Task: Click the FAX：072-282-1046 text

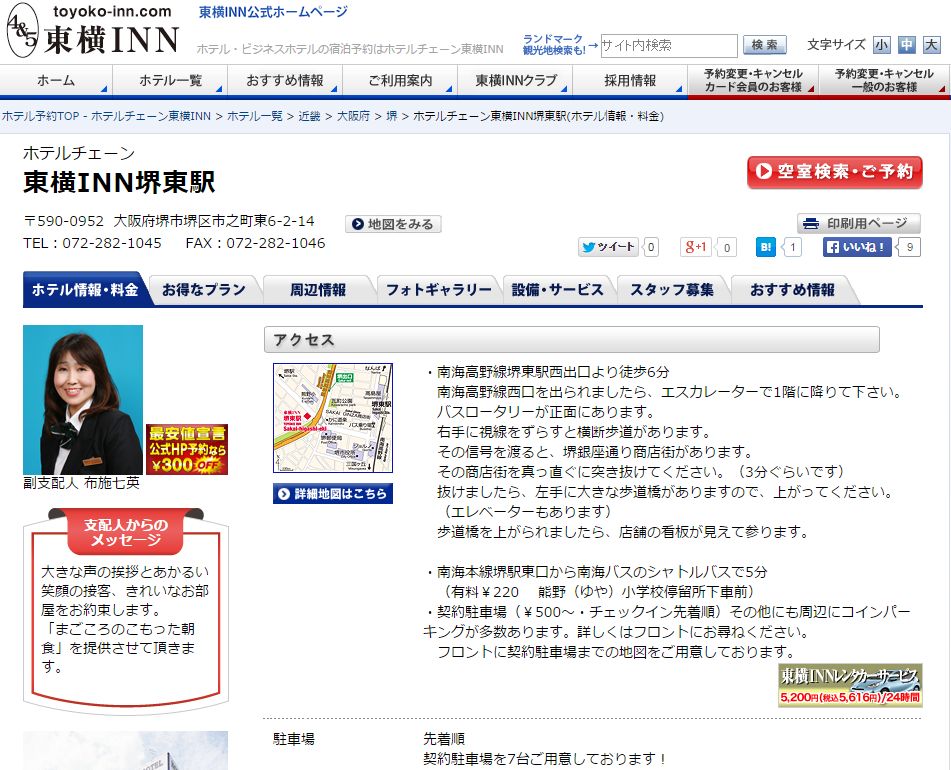Action: (x=255, y=243)
